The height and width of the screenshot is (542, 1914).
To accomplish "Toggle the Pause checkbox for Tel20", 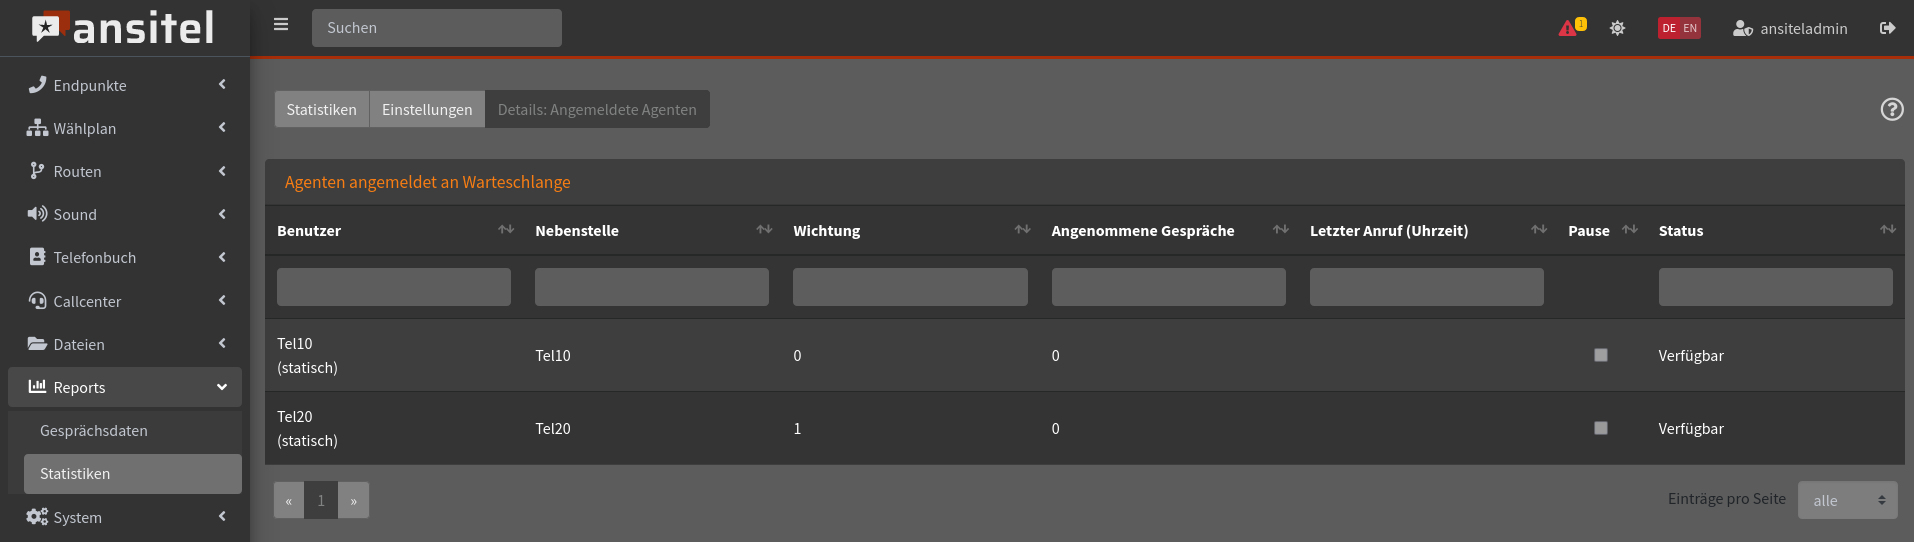I will (1600, 428).
